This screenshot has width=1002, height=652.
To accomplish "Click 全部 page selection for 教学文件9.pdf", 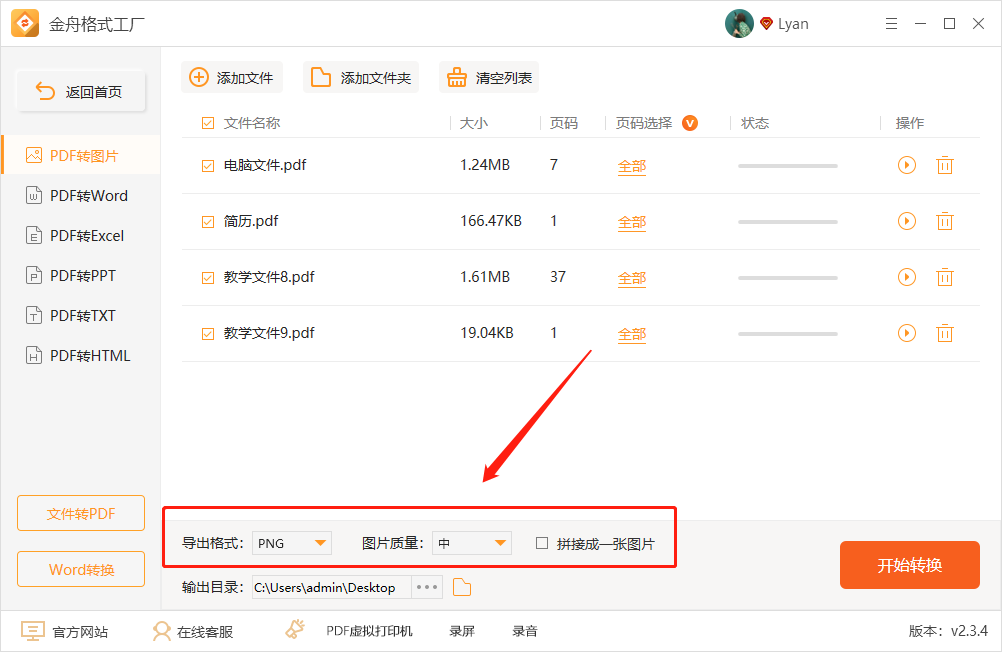I will 632,334.
